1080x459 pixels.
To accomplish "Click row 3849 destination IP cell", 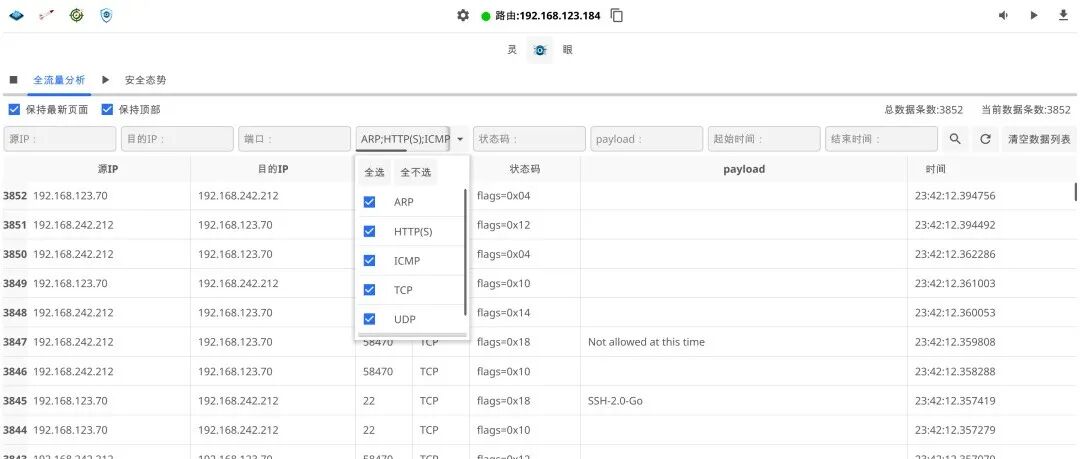I will click(238, 283).
